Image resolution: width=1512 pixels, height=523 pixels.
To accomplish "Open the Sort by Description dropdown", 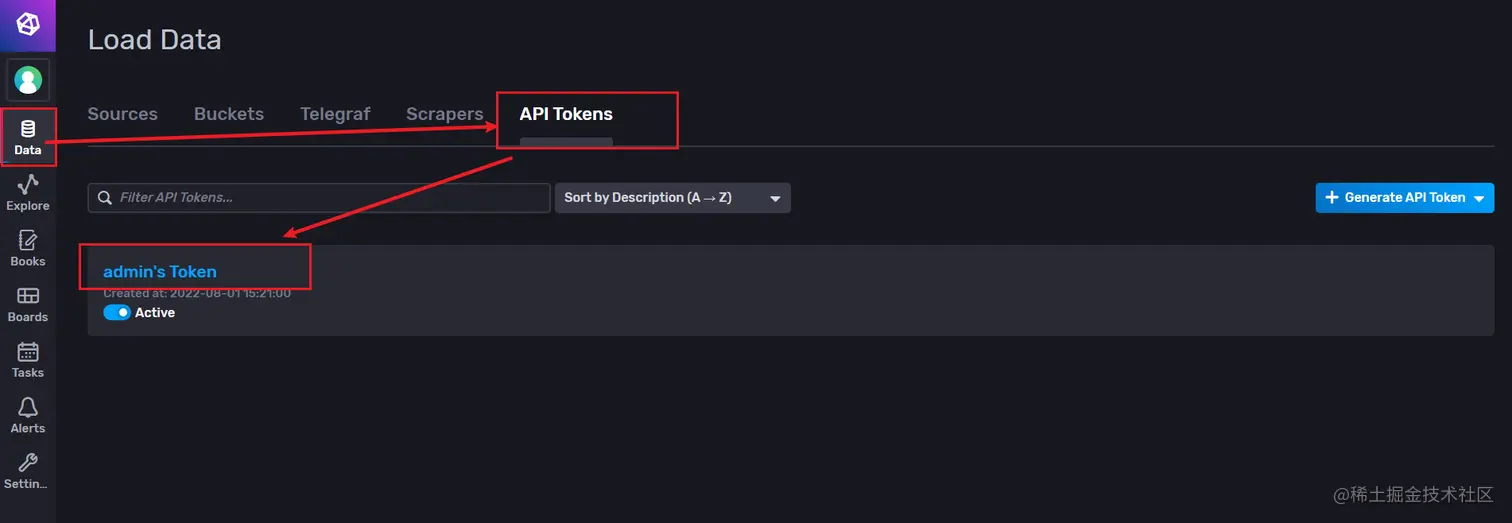I will (x=673, y=198).
